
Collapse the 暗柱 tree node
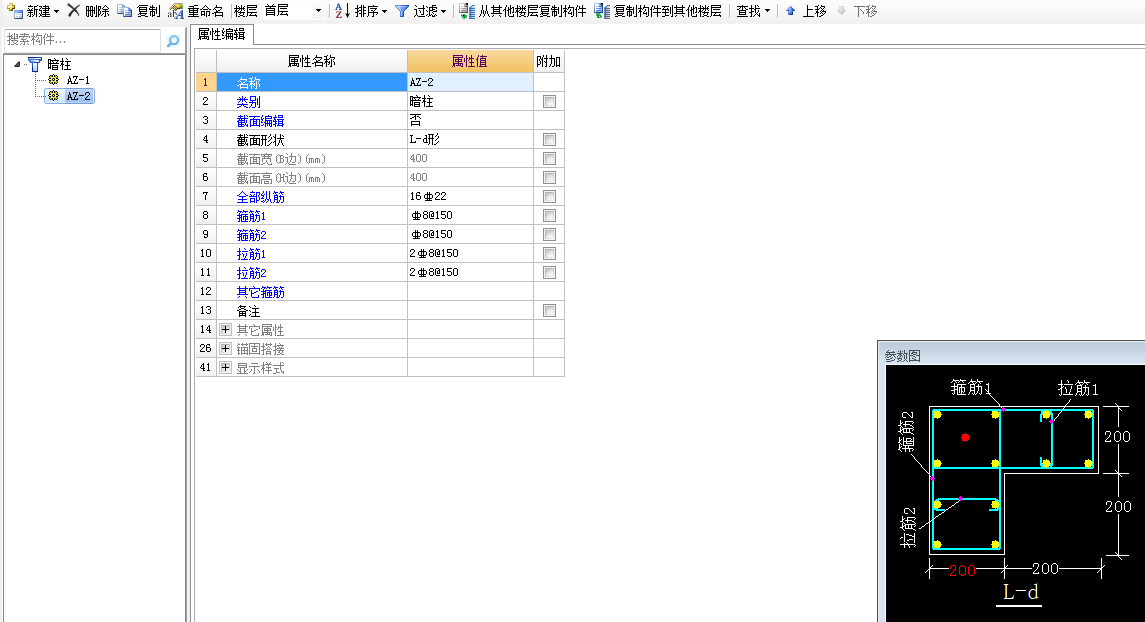click(18, 64)
